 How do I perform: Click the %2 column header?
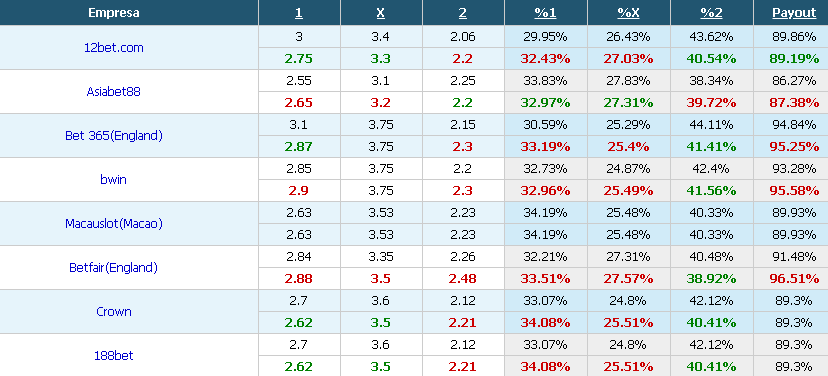point(711,13)
